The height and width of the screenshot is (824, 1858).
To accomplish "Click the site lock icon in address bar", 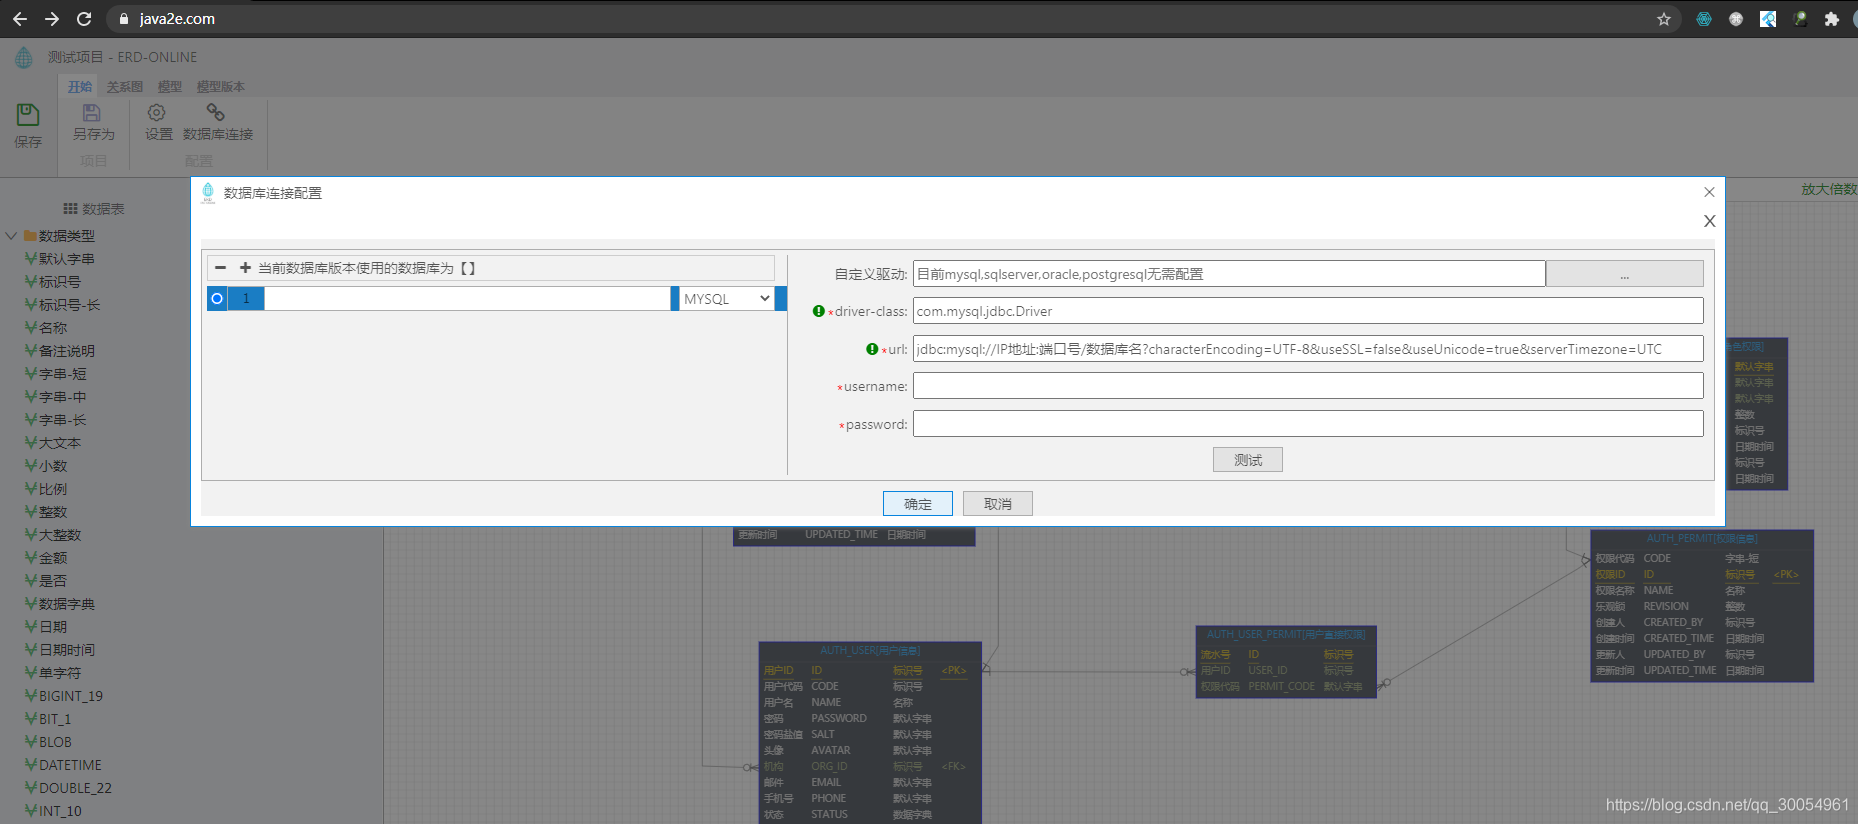I will (x=124, y=19).
